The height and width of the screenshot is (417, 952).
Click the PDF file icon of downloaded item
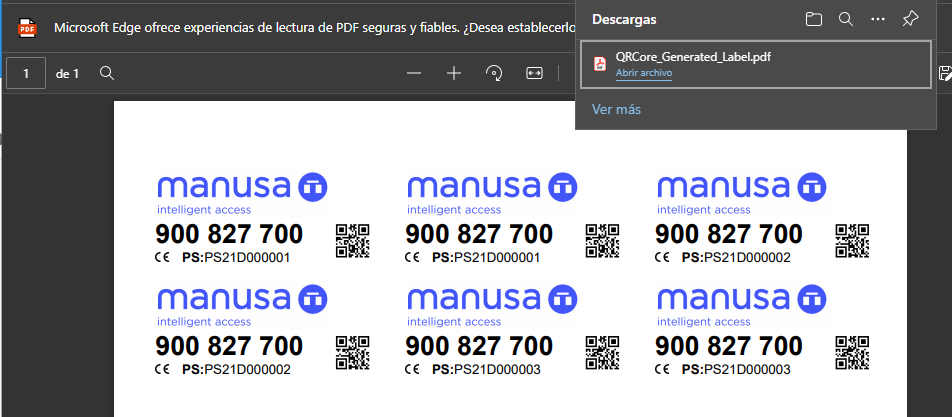600,64
